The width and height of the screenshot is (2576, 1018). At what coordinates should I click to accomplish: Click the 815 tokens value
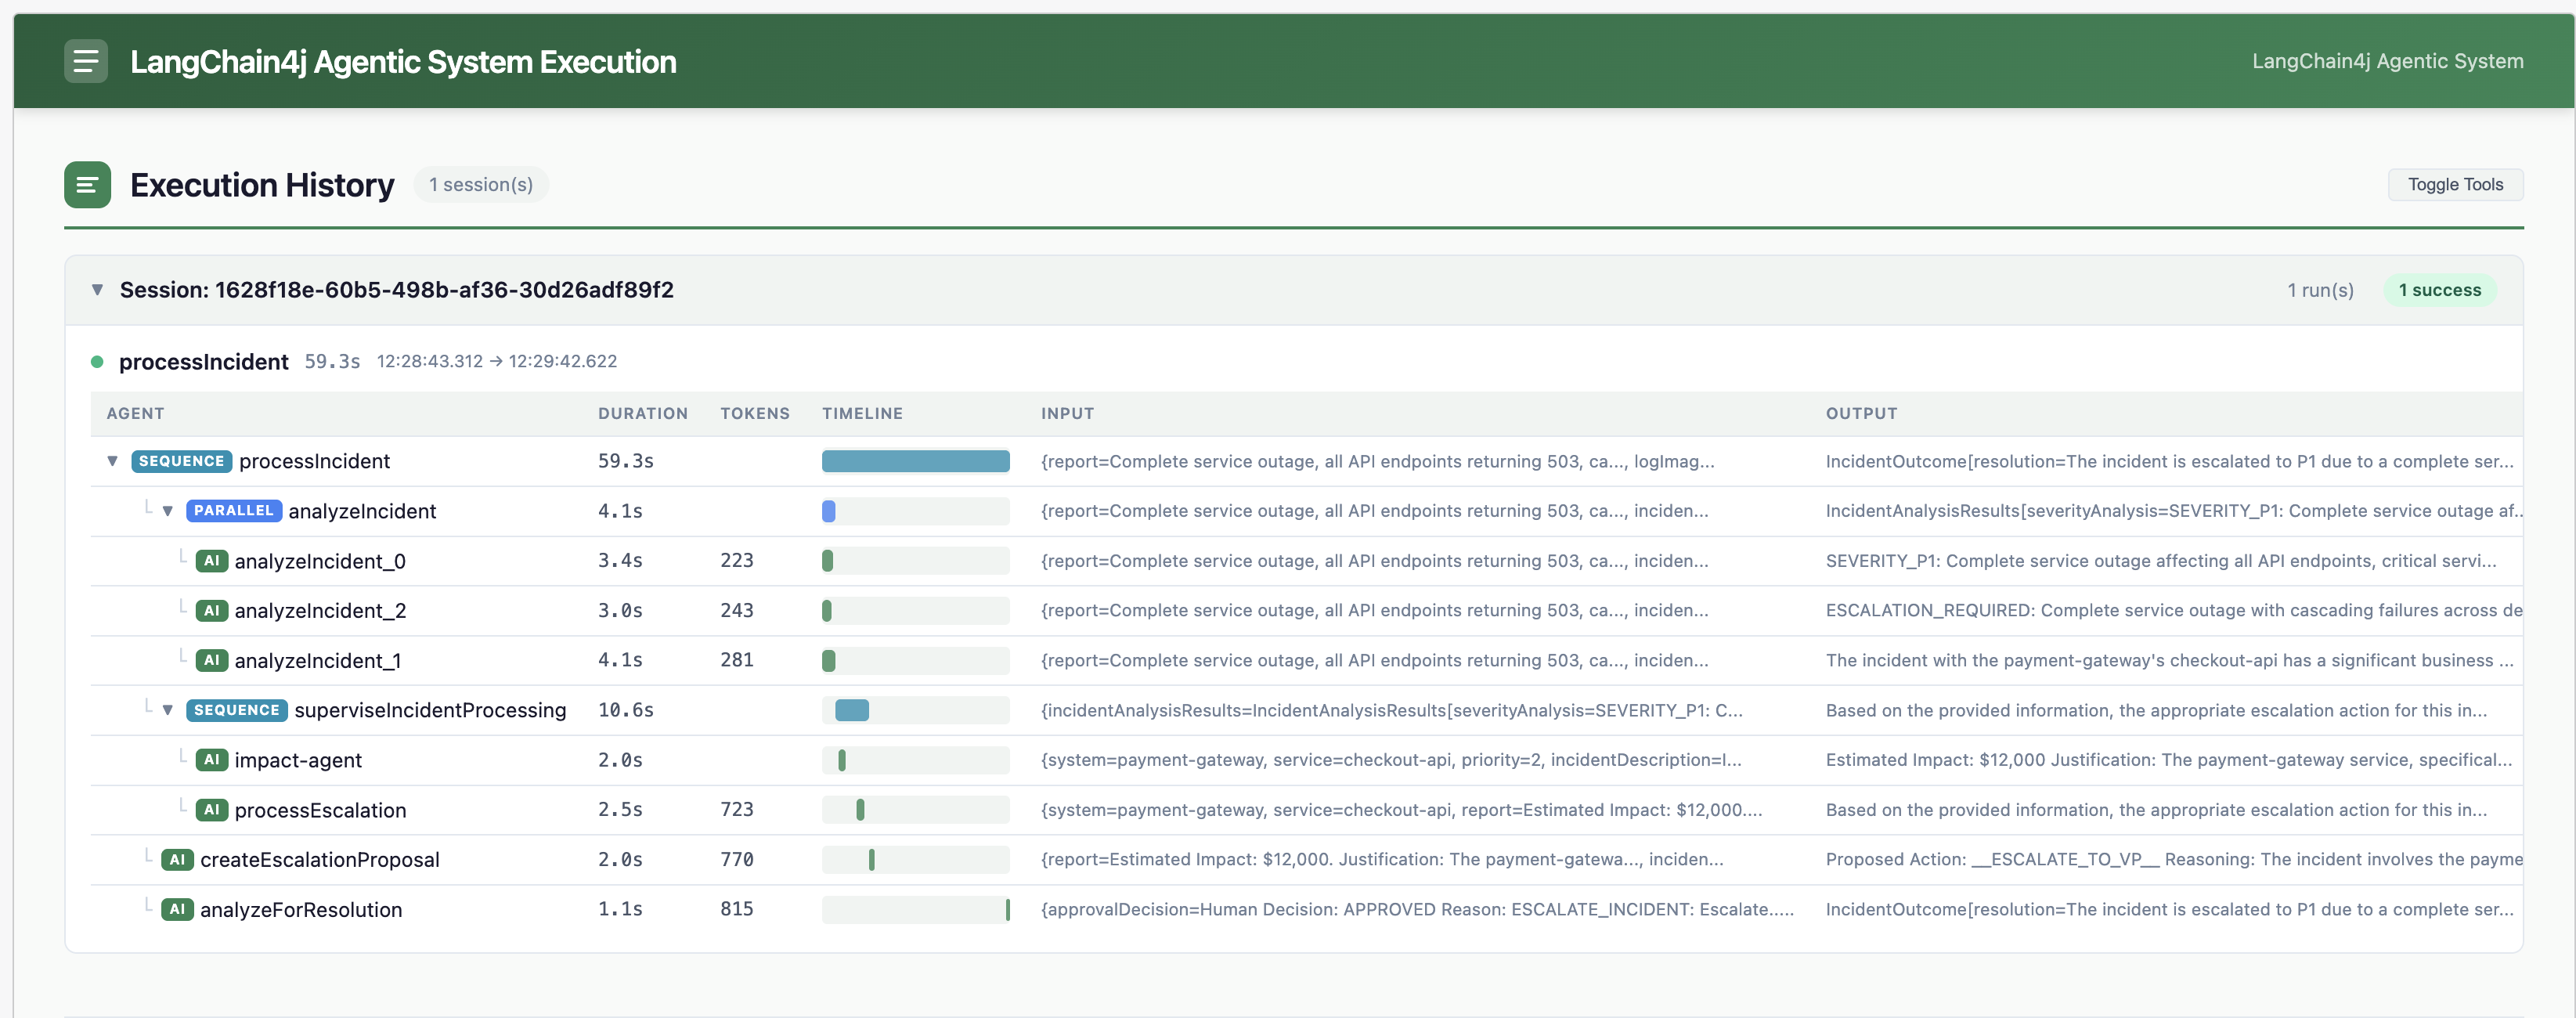tap(737, 909)
